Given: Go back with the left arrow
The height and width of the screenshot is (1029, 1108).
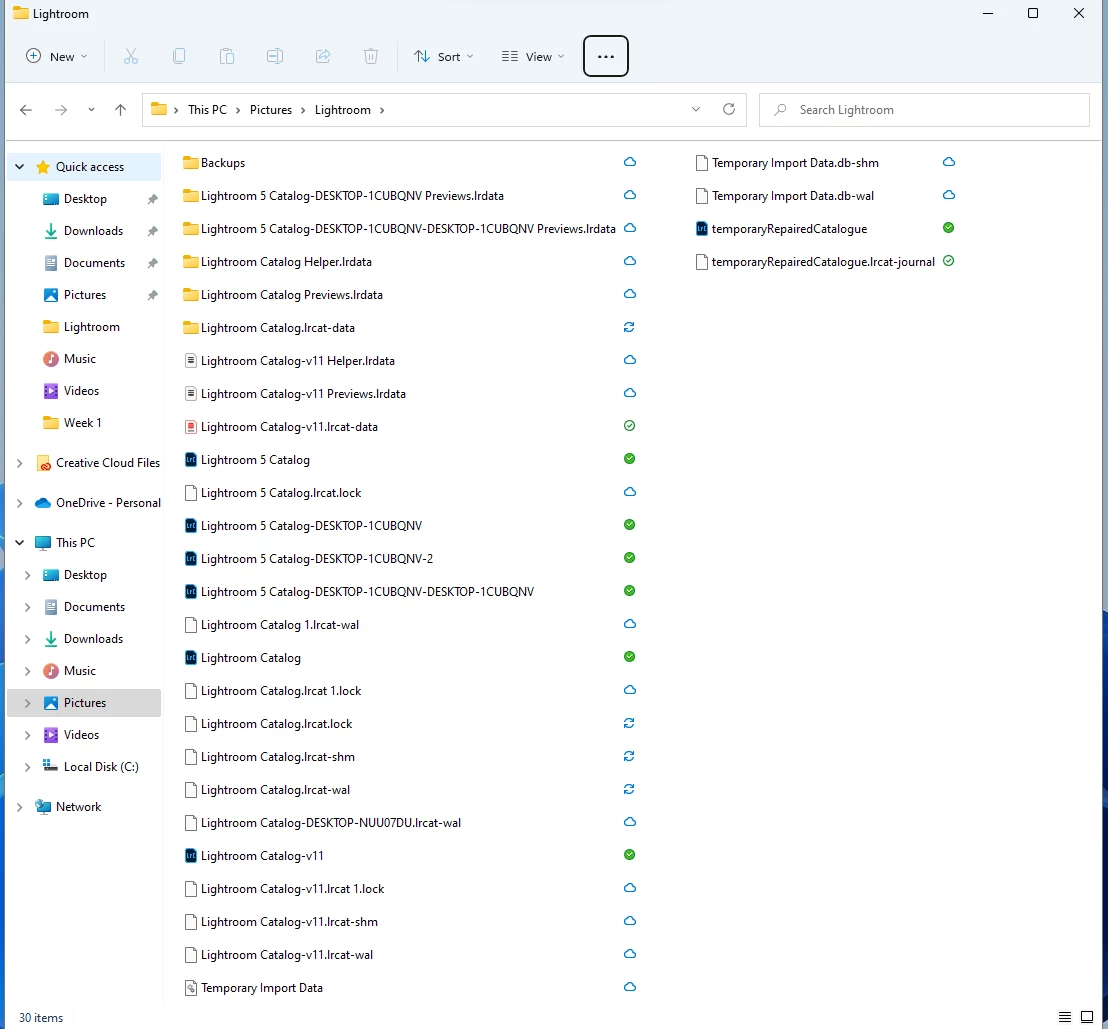Looking at the screenshot, I should [26, 110].
